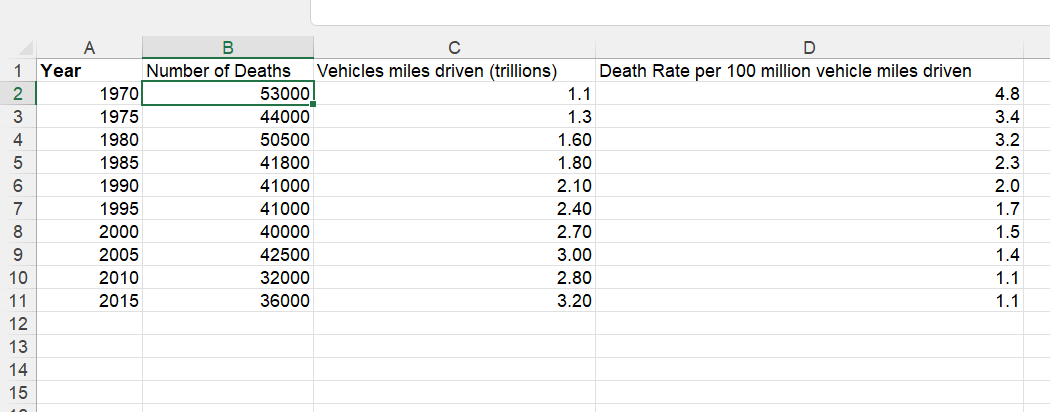The width and height of the screenshot is (1050, 412).
Task: Select row 5 header
Action: pos(18,163)
